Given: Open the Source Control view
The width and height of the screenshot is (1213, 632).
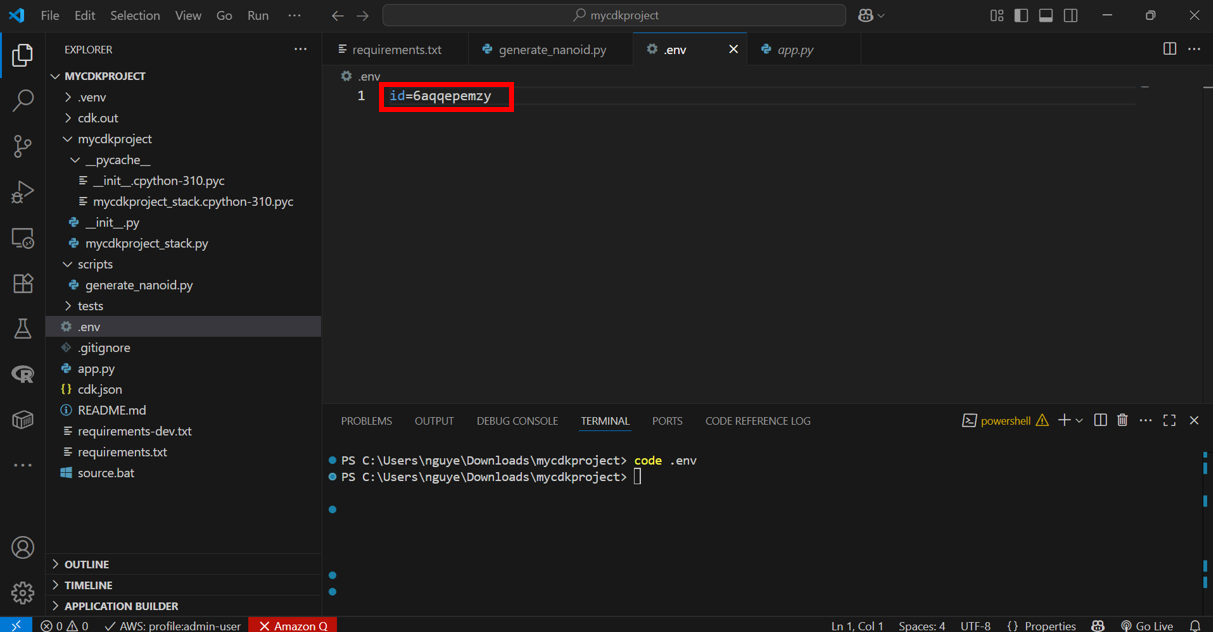Looking at the screenshot, I should [x=22, y=146].
